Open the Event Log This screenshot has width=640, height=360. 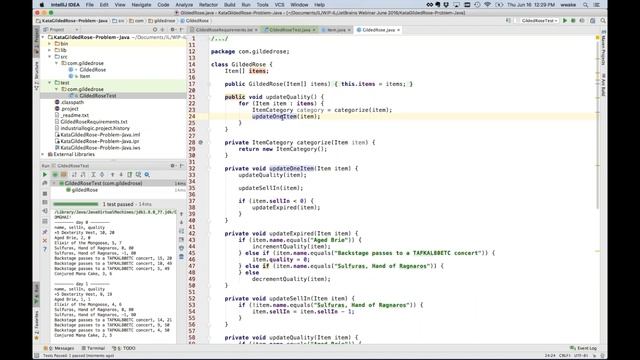click(584, 348)
